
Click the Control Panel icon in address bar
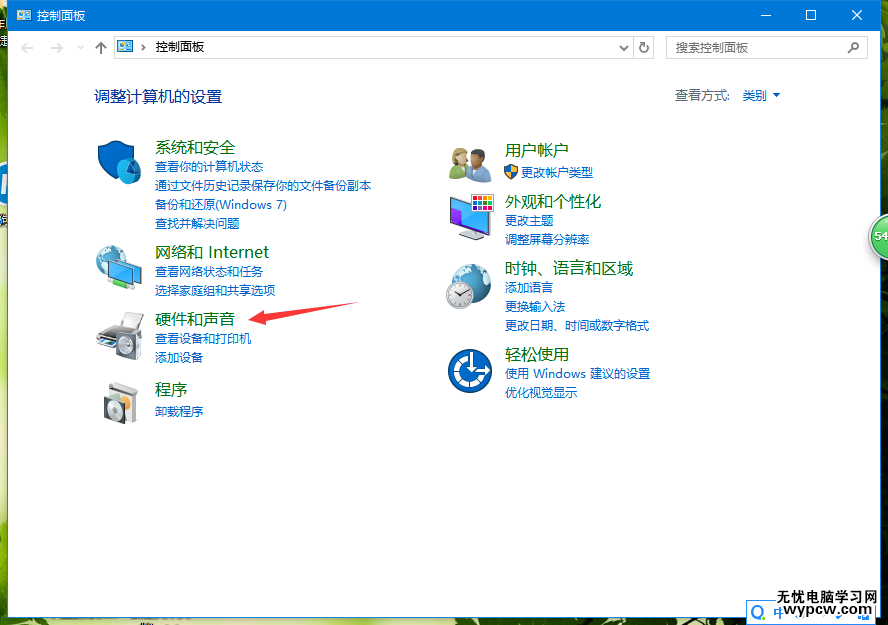pyautogui.click(x=125, y=46)
